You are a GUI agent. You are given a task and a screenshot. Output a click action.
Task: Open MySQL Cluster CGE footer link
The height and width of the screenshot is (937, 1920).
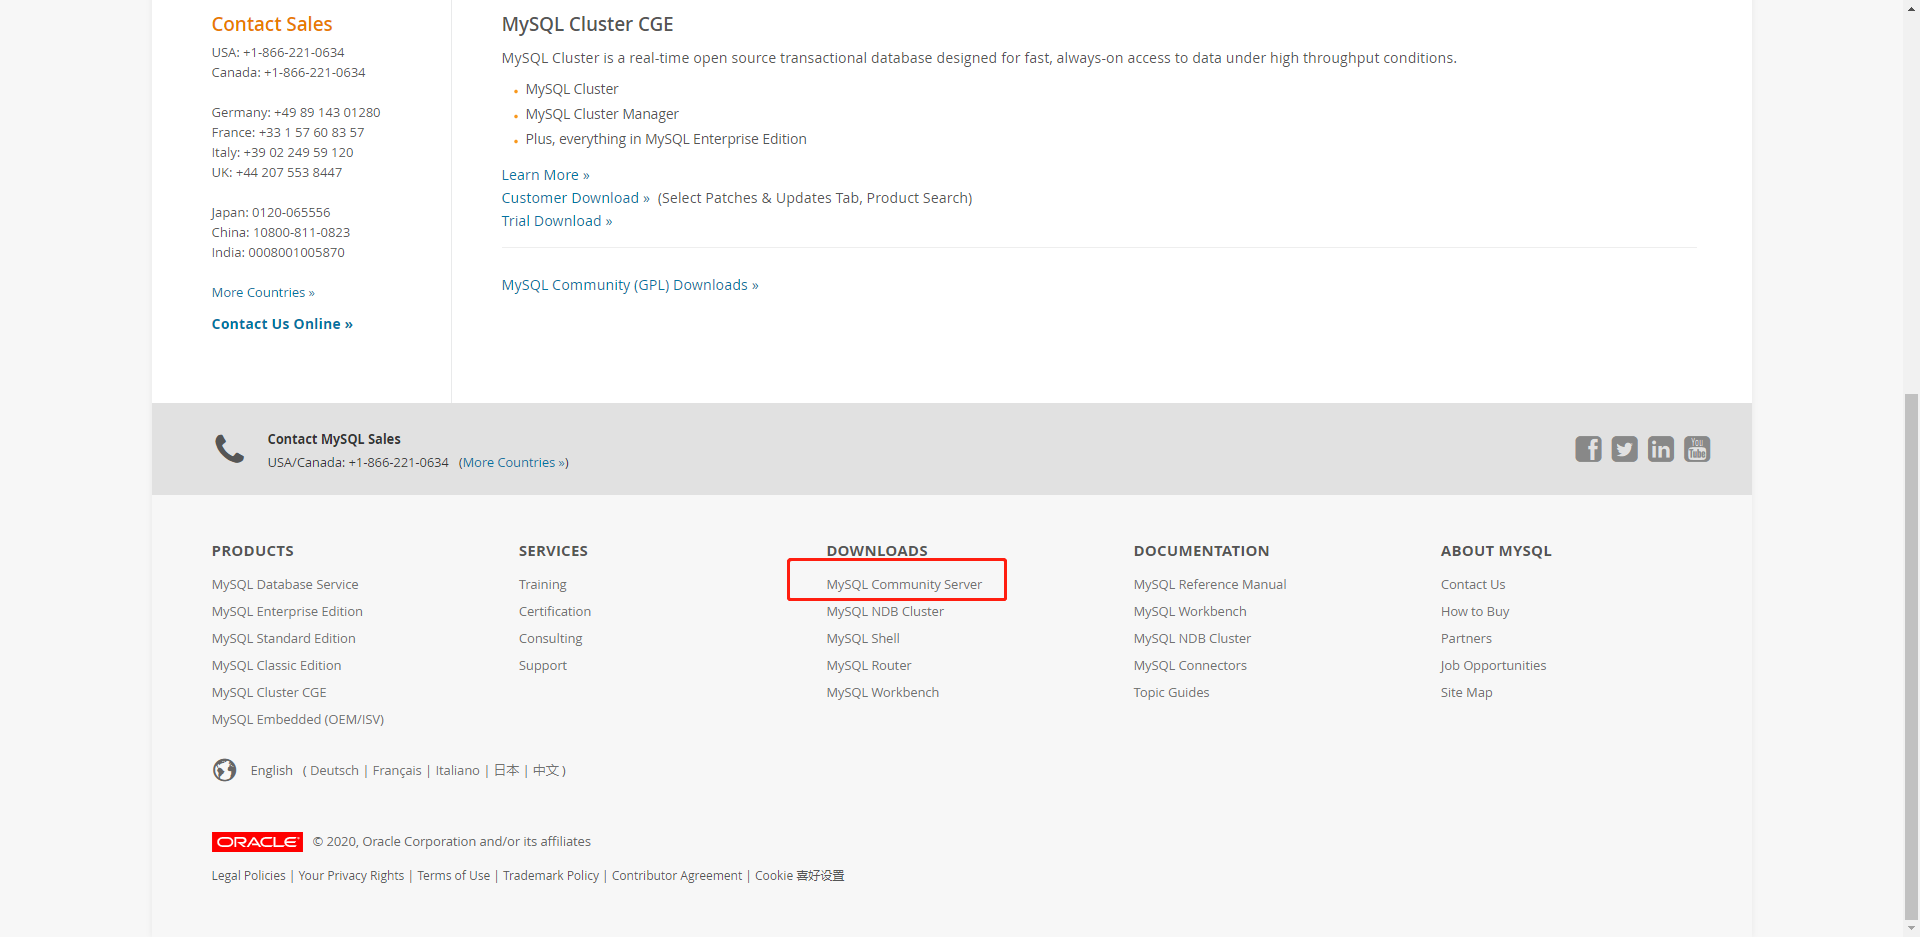269,693
